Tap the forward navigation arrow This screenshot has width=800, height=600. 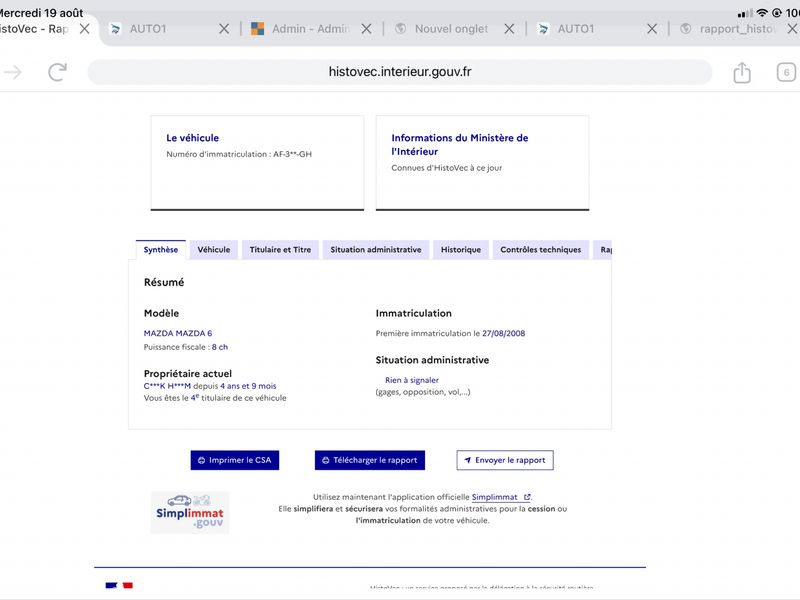point(13,72)
